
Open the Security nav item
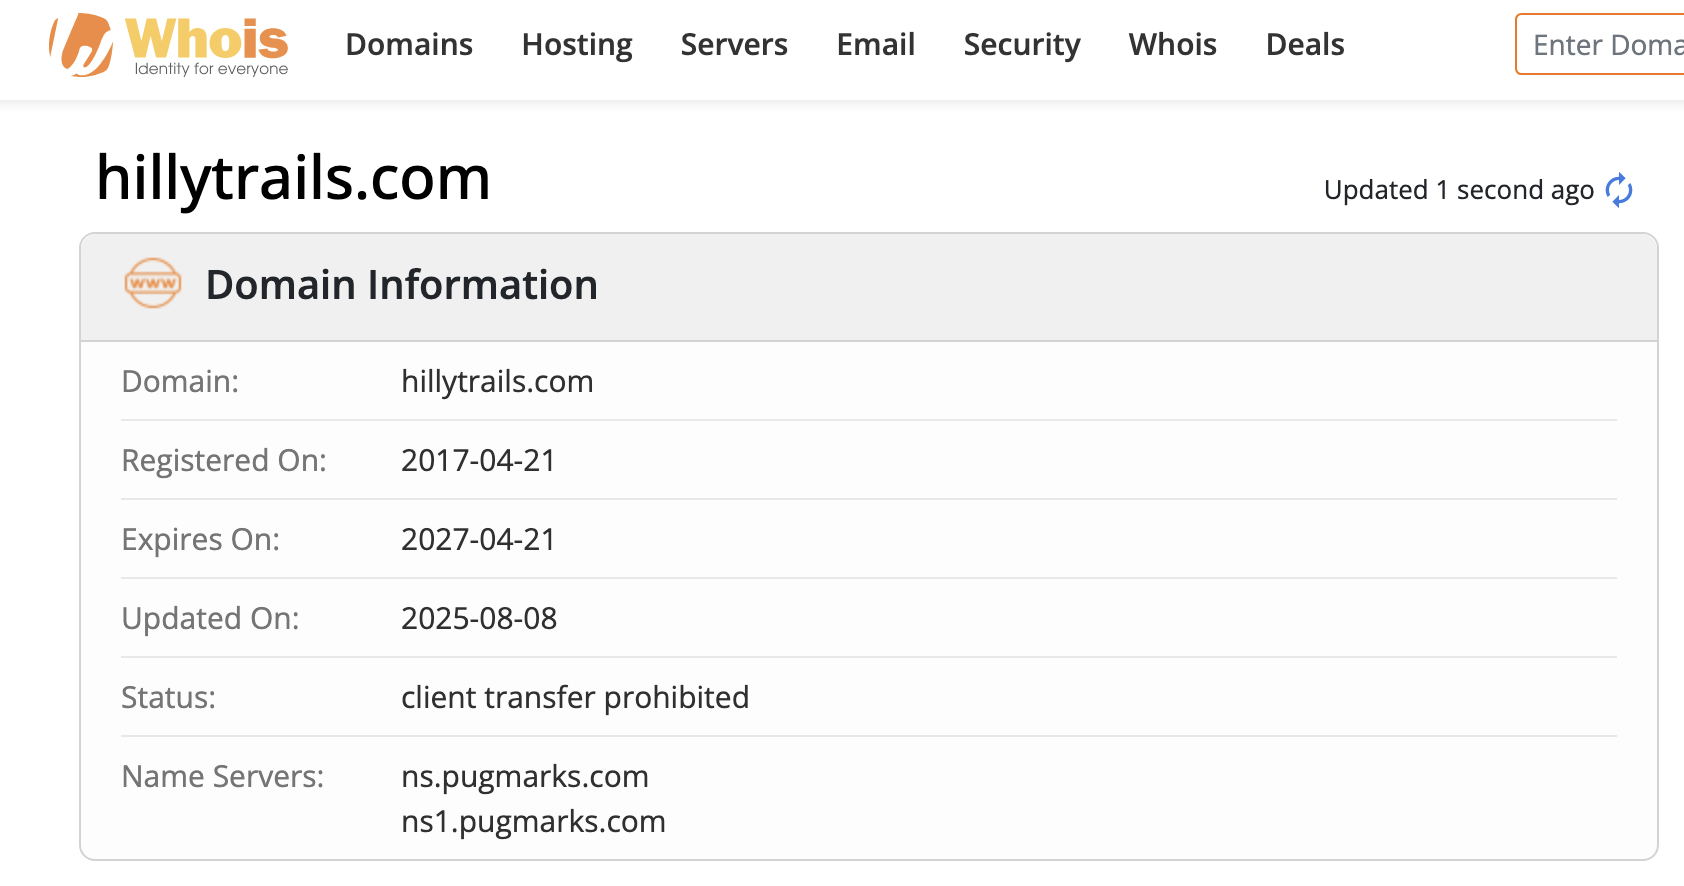click(1022, 45)
